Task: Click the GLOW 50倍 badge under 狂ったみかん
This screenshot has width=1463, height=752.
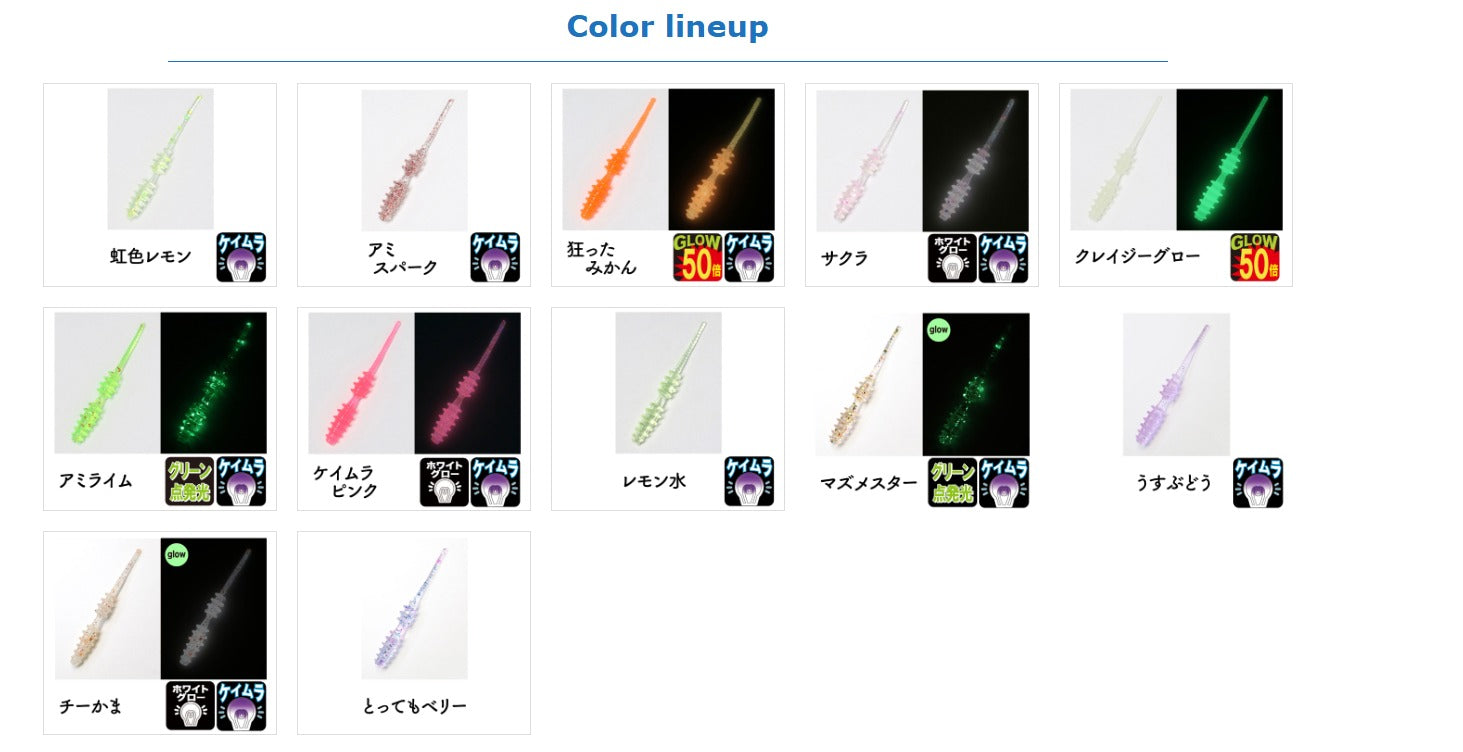Action: pos(697,257)
